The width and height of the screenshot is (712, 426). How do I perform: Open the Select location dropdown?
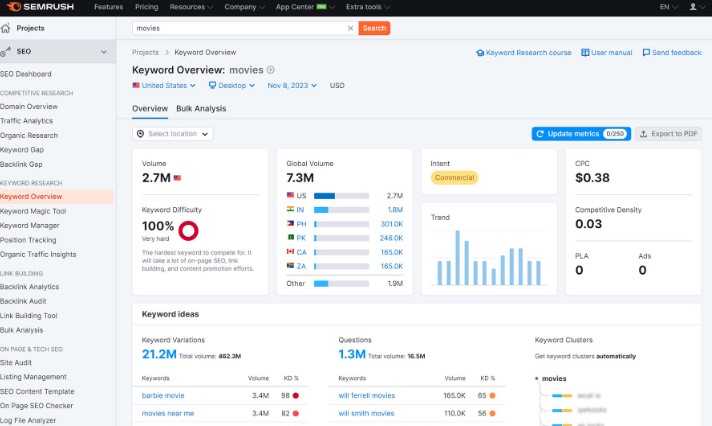click(173, 134)
